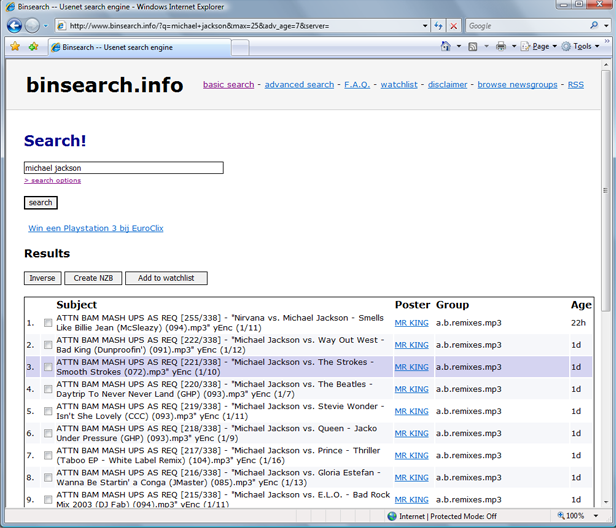The width and height of the screenshot is (616, 528).
Task: Click the Add to watchlist button
Action: coord(166,278)
